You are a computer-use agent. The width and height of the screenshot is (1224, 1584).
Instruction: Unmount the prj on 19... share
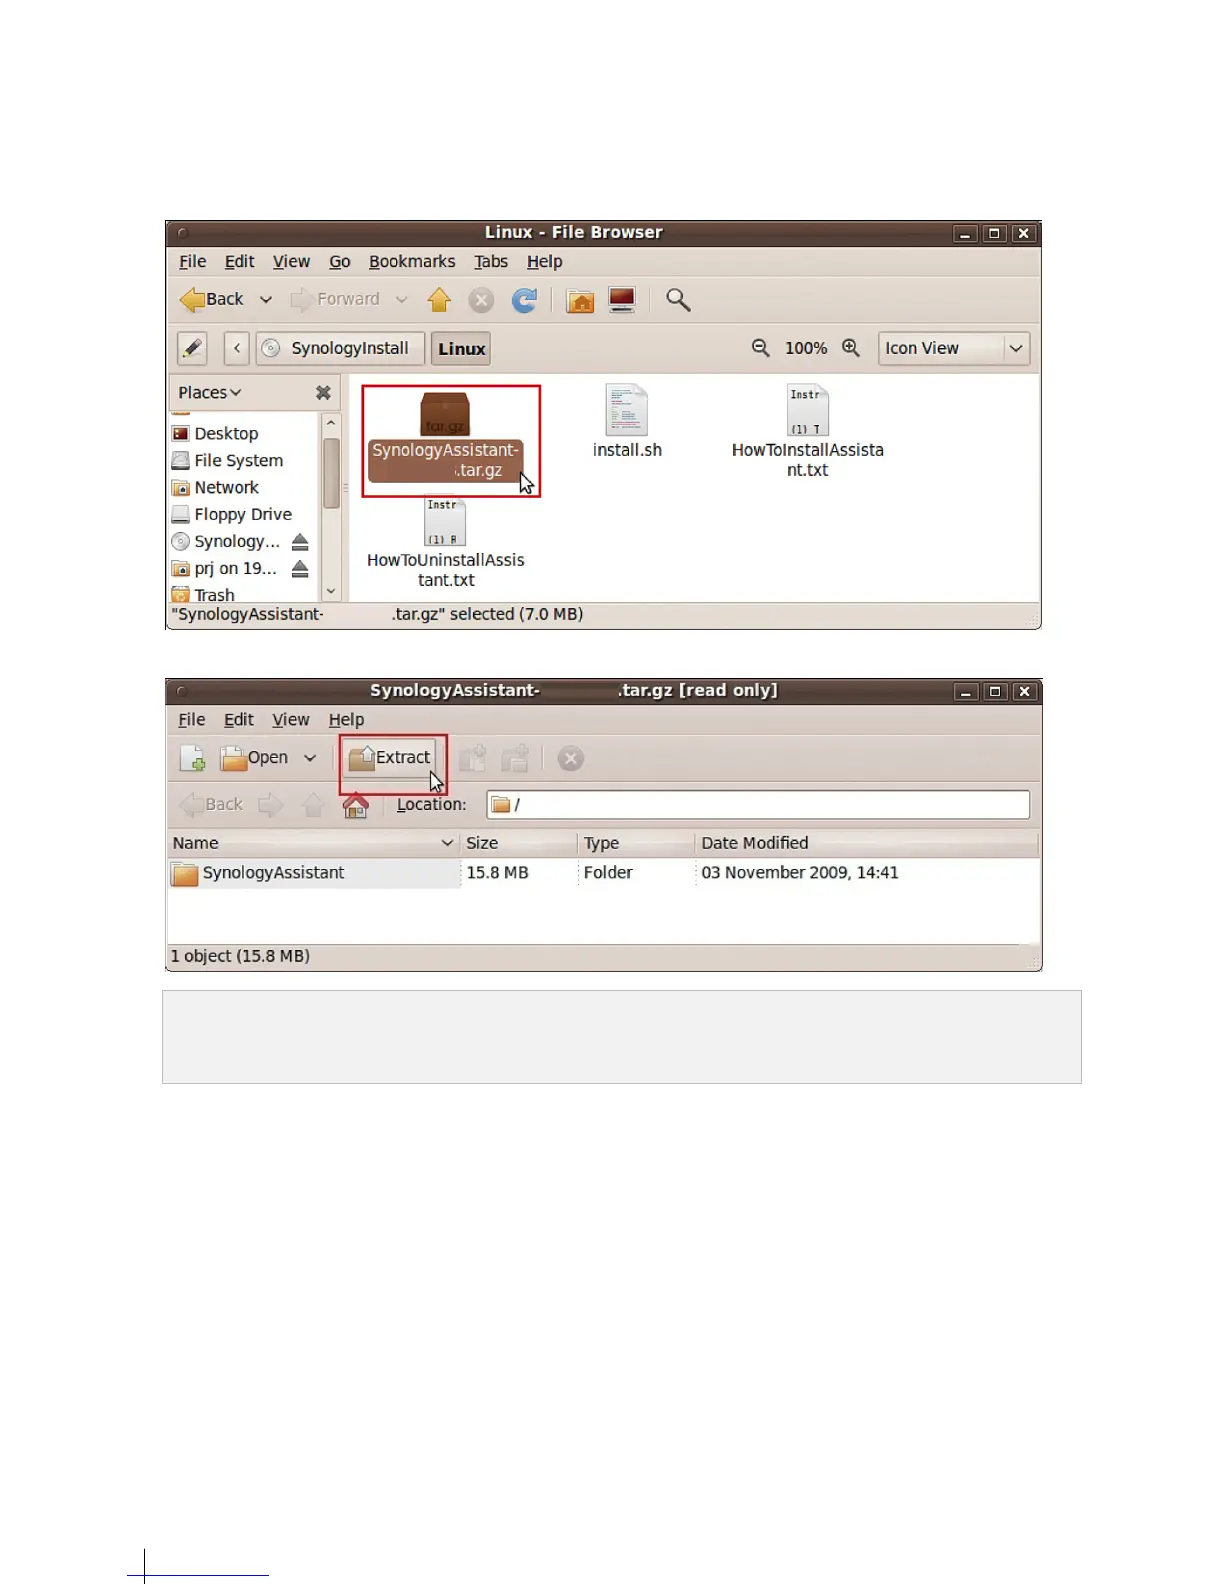pyautogui.click(x=300, y=569)
